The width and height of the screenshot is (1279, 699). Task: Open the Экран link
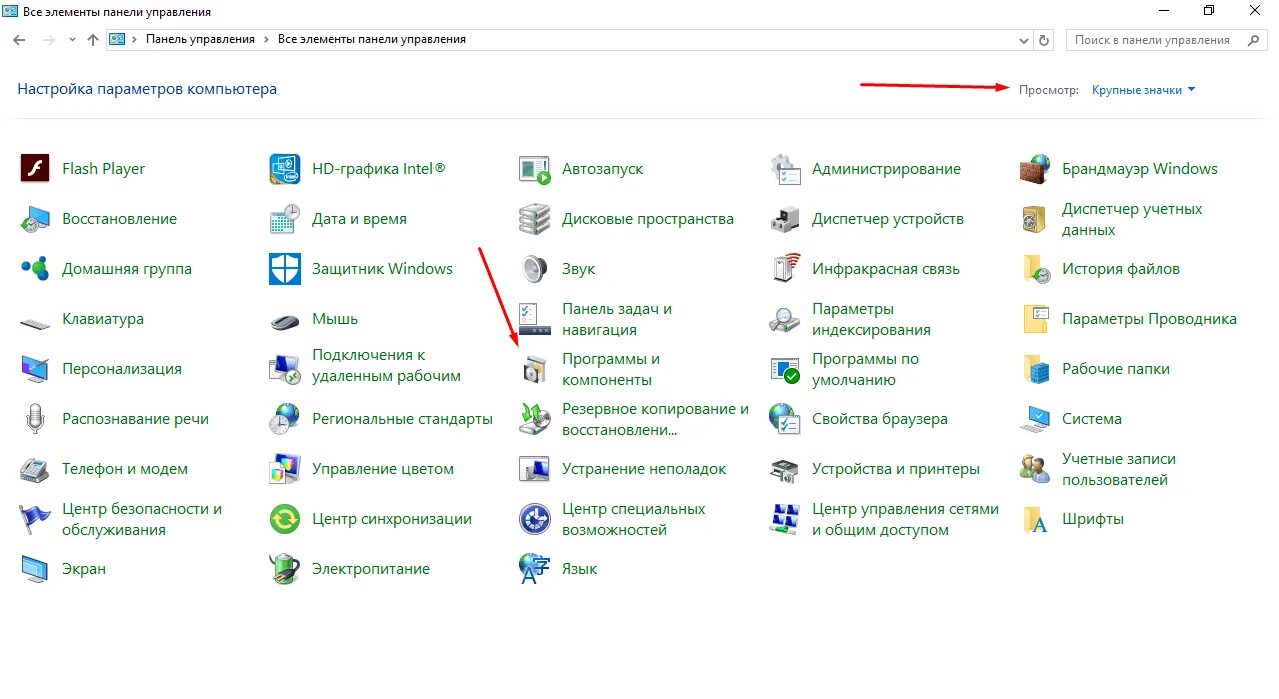(x=84, y=569)
